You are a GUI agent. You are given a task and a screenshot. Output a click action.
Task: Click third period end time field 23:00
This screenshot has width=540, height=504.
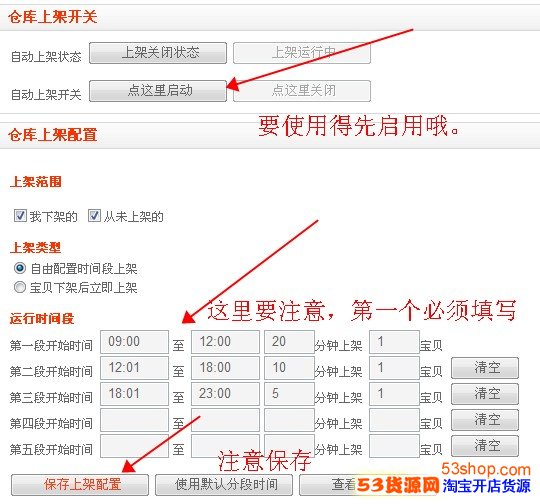point(225,394)
